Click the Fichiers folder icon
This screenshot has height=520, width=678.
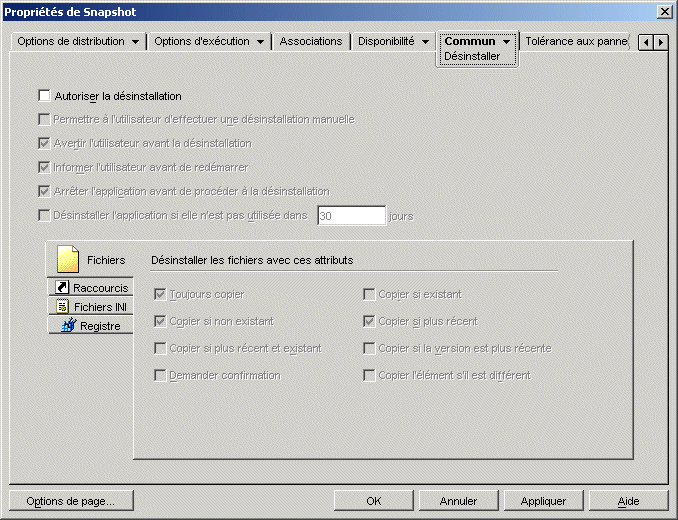coord(68,259)
